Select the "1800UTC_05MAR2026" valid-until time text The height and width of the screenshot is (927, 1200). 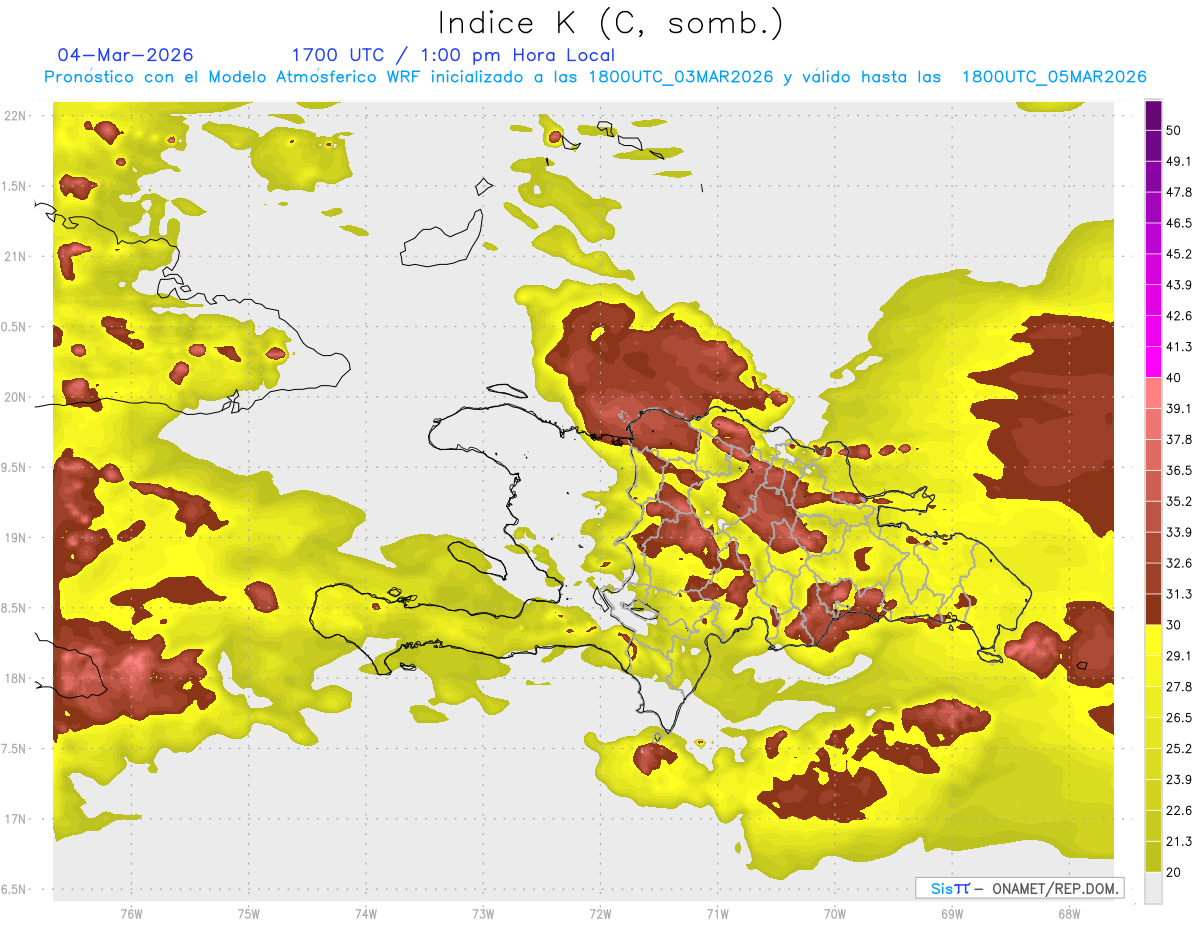[x=1053, y=77]
